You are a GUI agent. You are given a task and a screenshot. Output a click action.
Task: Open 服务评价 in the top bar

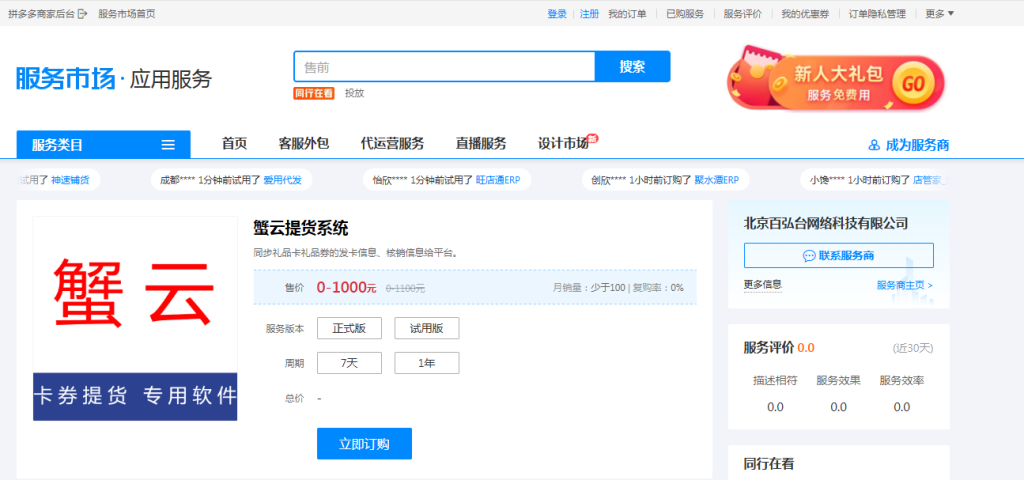743,14
